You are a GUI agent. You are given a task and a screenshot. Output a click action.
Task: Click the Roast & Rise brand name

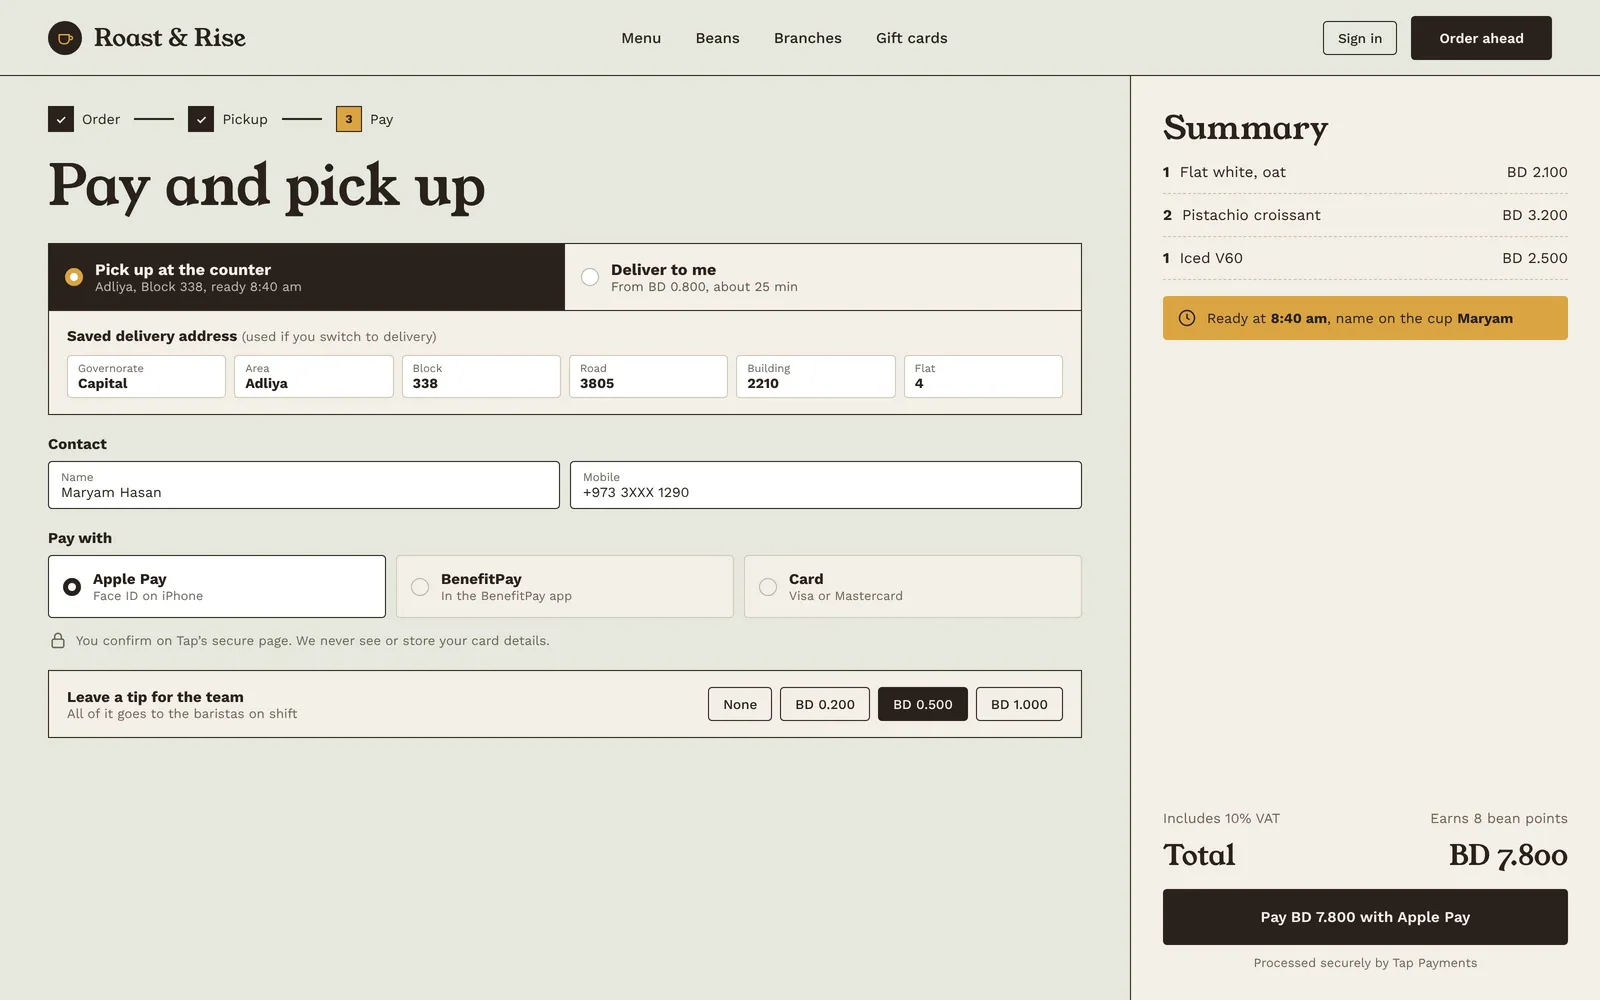click(x=170, y=38)
